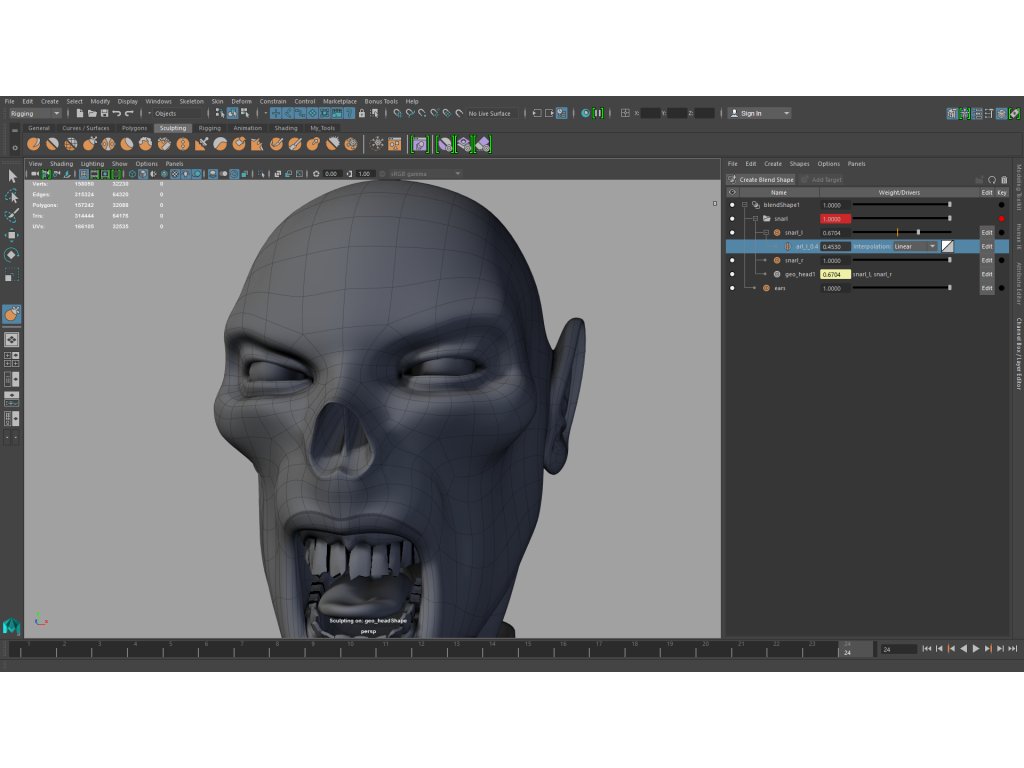
Task: Click the Scale tool in the toolbox
Action: [x=12, y=273]
